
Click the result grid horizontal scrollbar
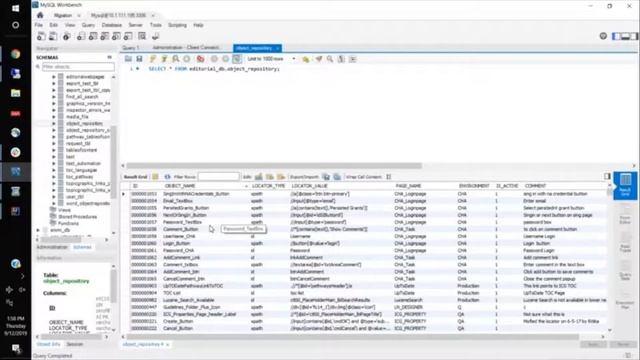click(352, 337)
